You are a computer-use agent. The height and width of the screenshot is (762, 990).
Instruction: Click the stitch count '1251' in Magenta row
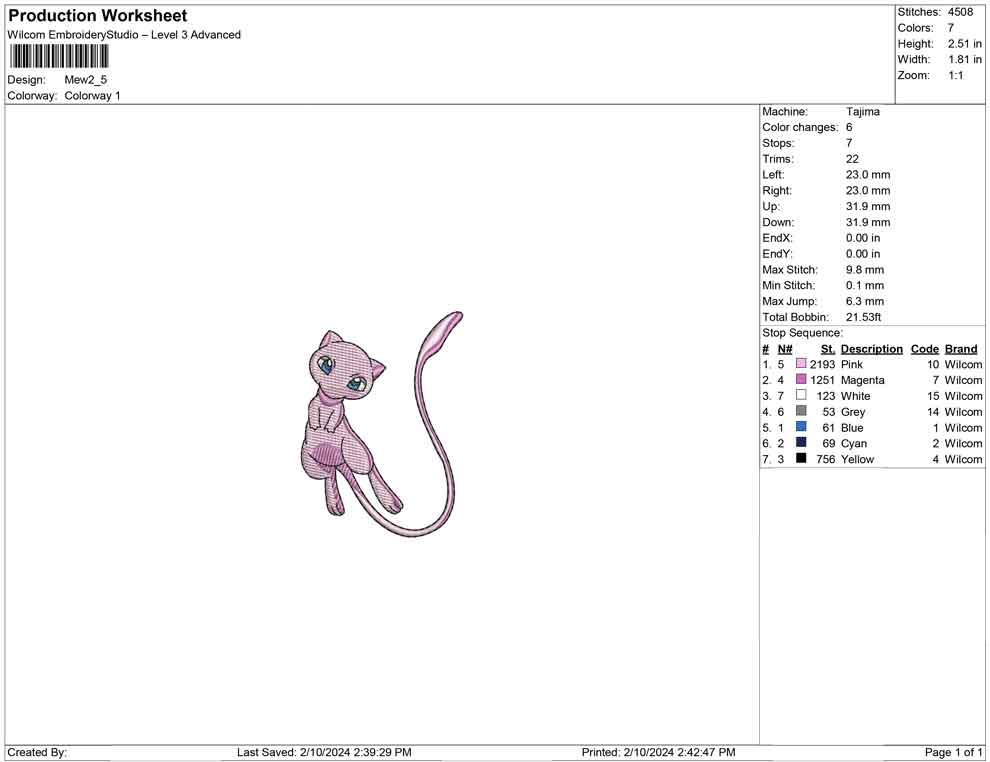pyautogui.click(x=823, y=380)
